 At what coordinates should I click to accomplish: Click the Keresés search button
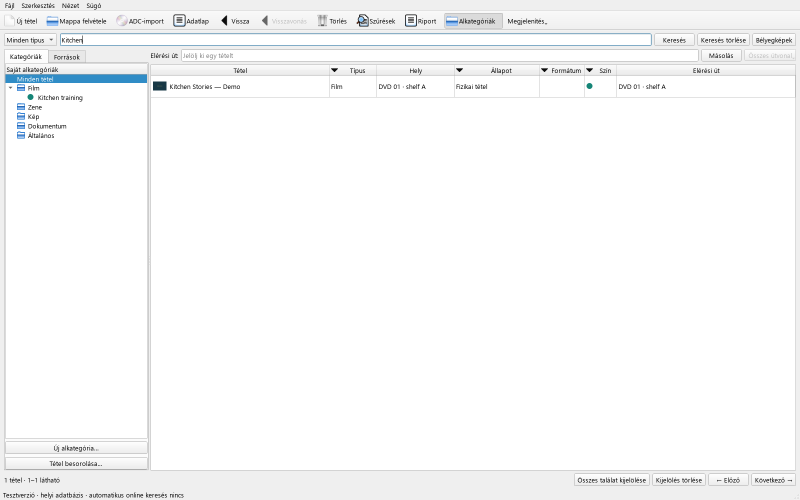point(674,40)
